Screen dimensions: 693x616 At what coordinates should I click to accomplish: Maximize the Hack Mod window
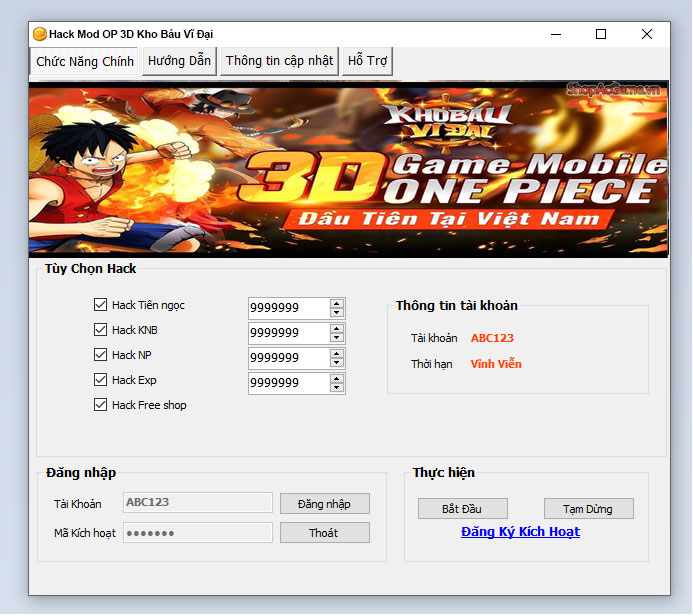tap(601, 34)
